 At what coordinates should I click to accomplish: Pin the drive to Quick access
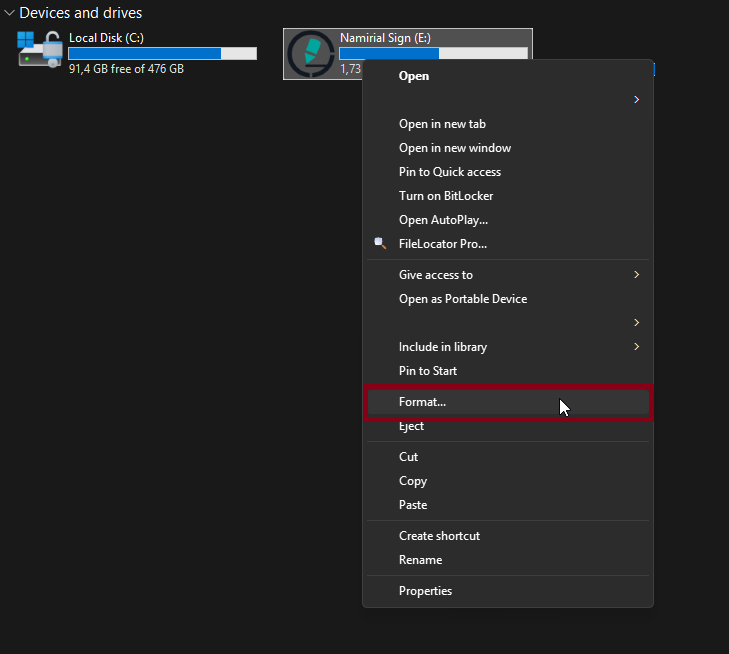coord(449,172)
